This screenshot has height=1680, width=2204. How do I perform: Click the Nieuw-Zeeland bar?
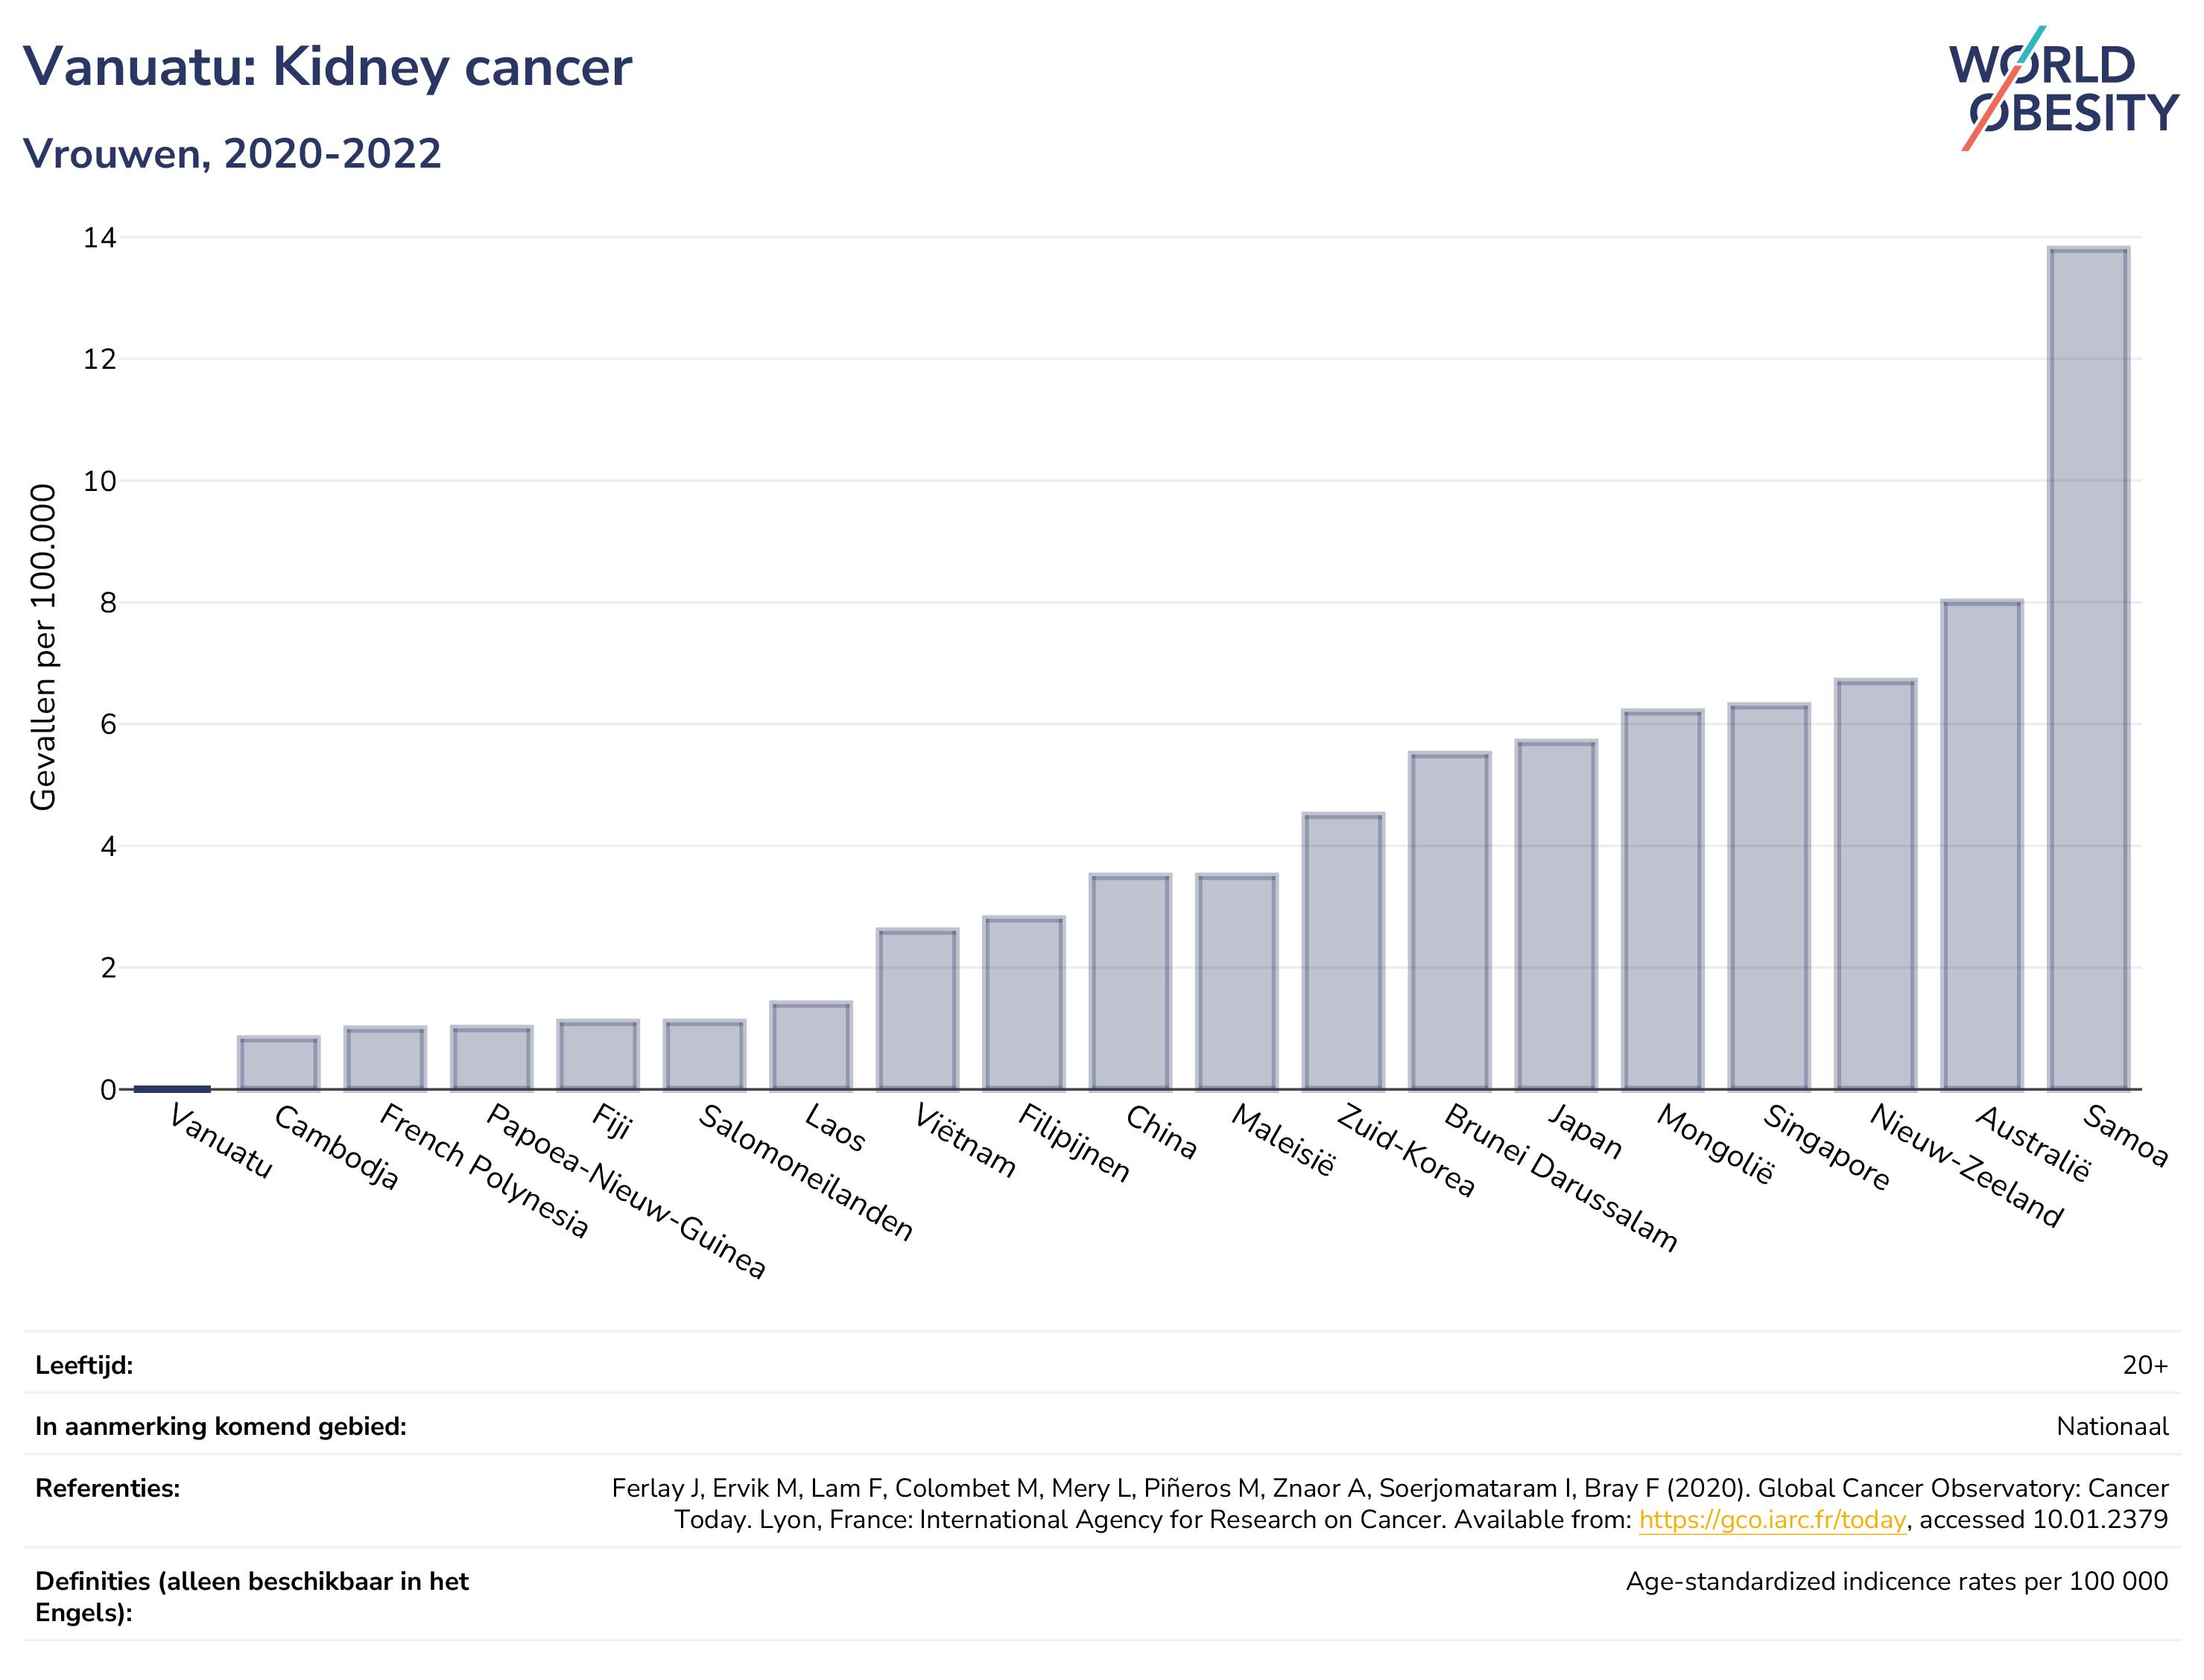[x=1876, y=884]
